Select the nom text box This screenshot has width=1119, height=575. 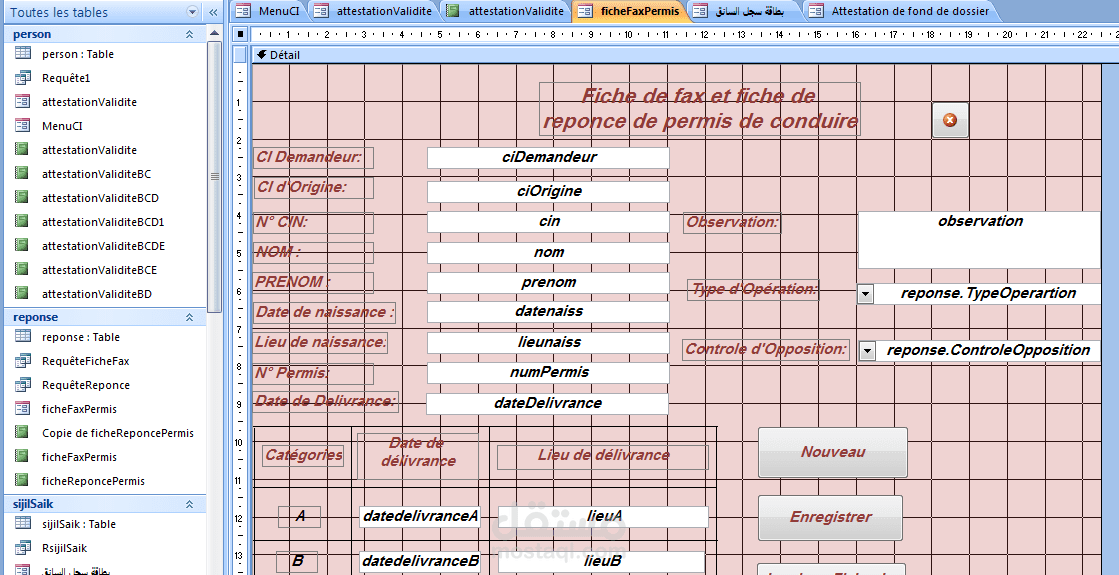[x=548, y=253]
